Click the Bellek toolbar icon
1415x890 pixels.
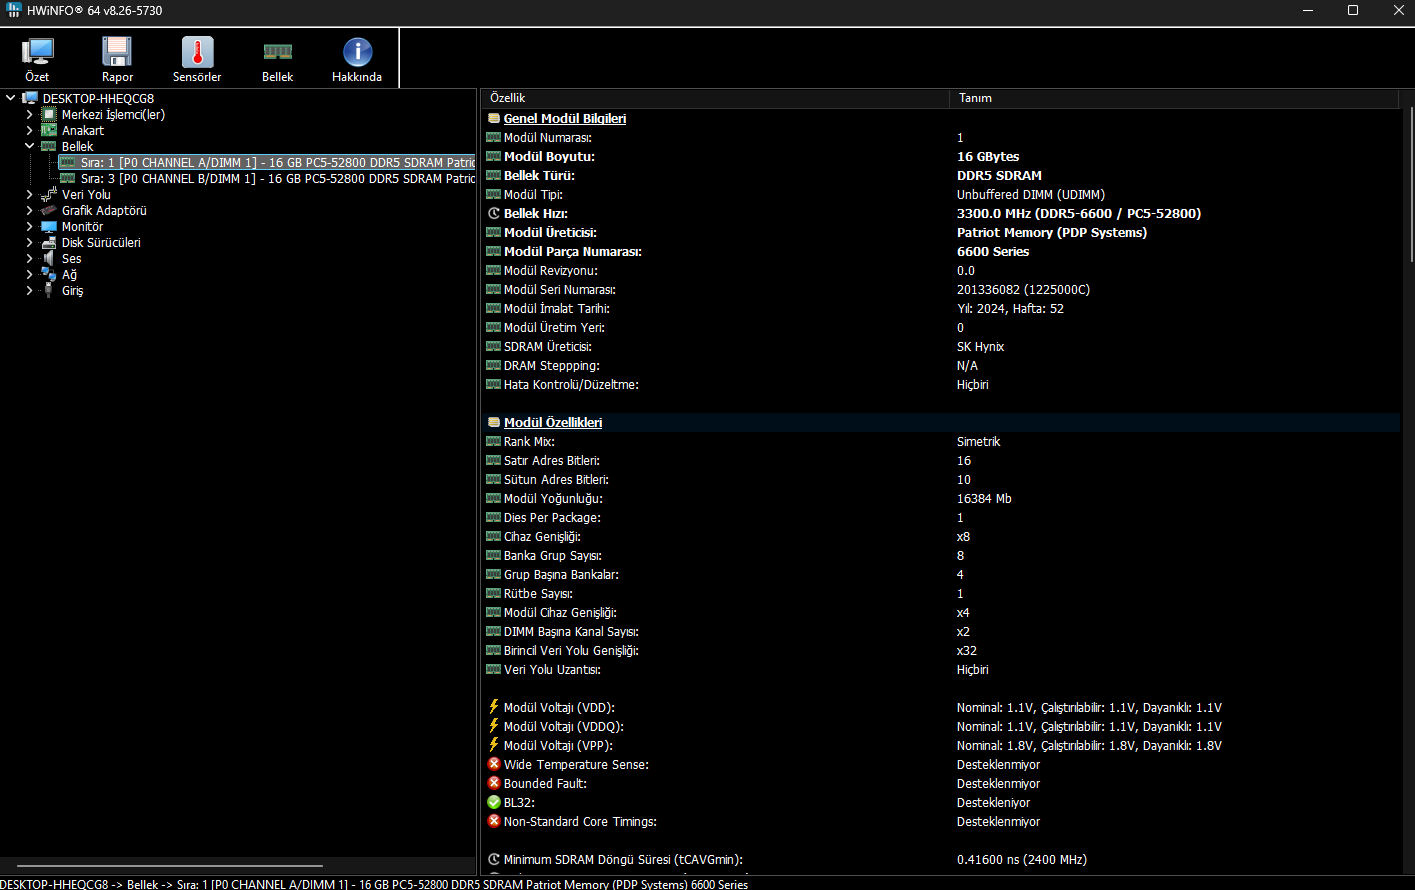(x=277, y=52)
